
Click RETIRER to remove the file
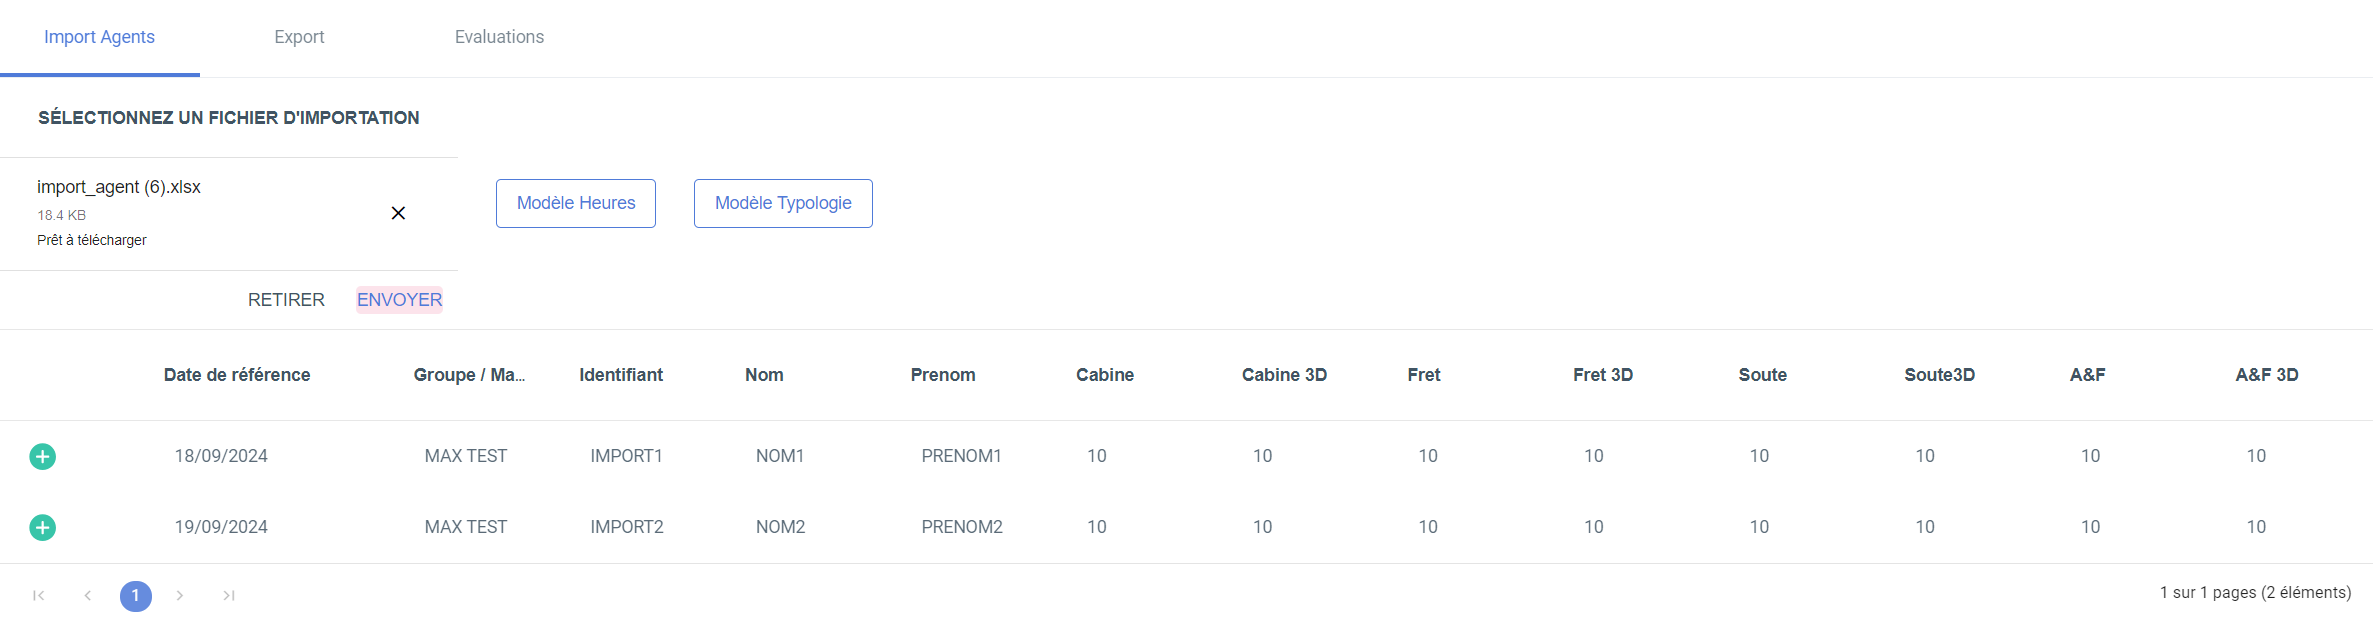286,300
